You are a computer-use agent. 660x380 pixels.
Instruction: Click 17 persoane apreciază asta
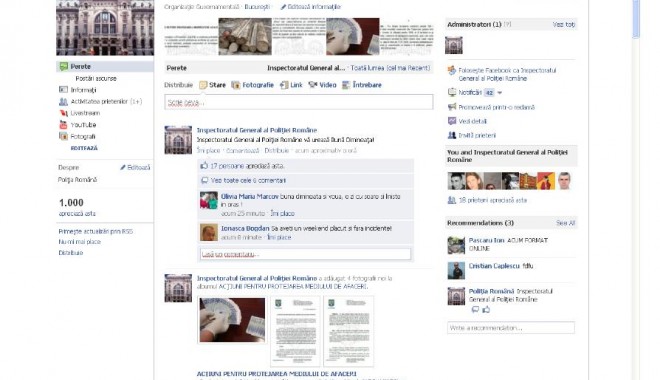(x=247, y=166)
